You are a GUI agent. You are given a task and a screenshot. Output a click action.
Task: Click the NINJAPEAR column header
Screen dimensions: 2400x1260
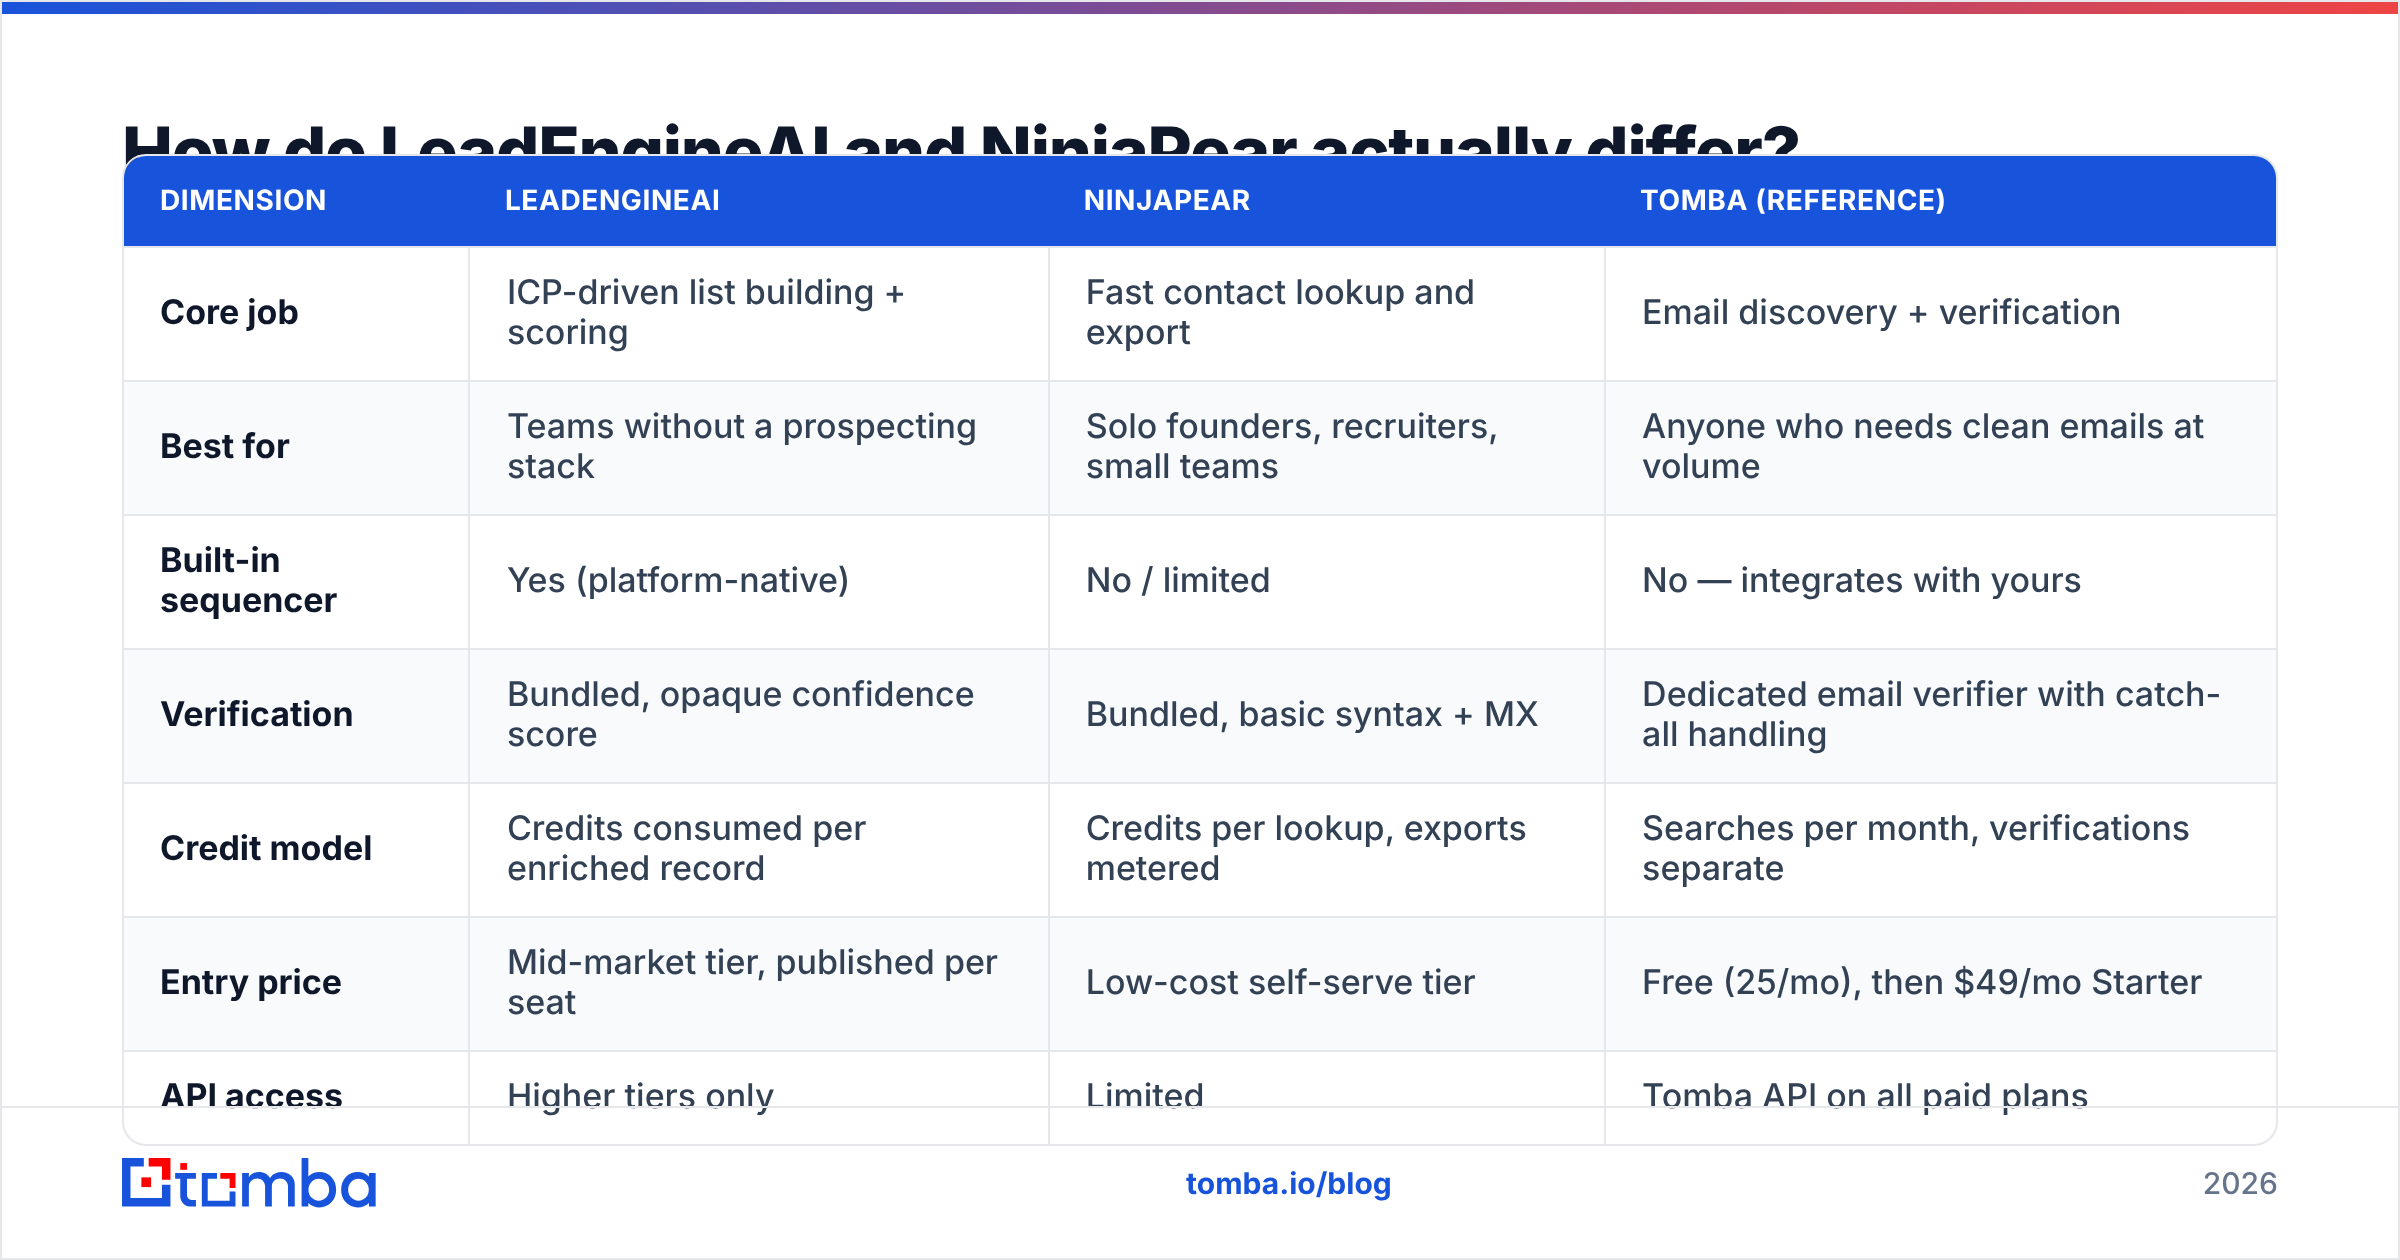point(1167,200)
